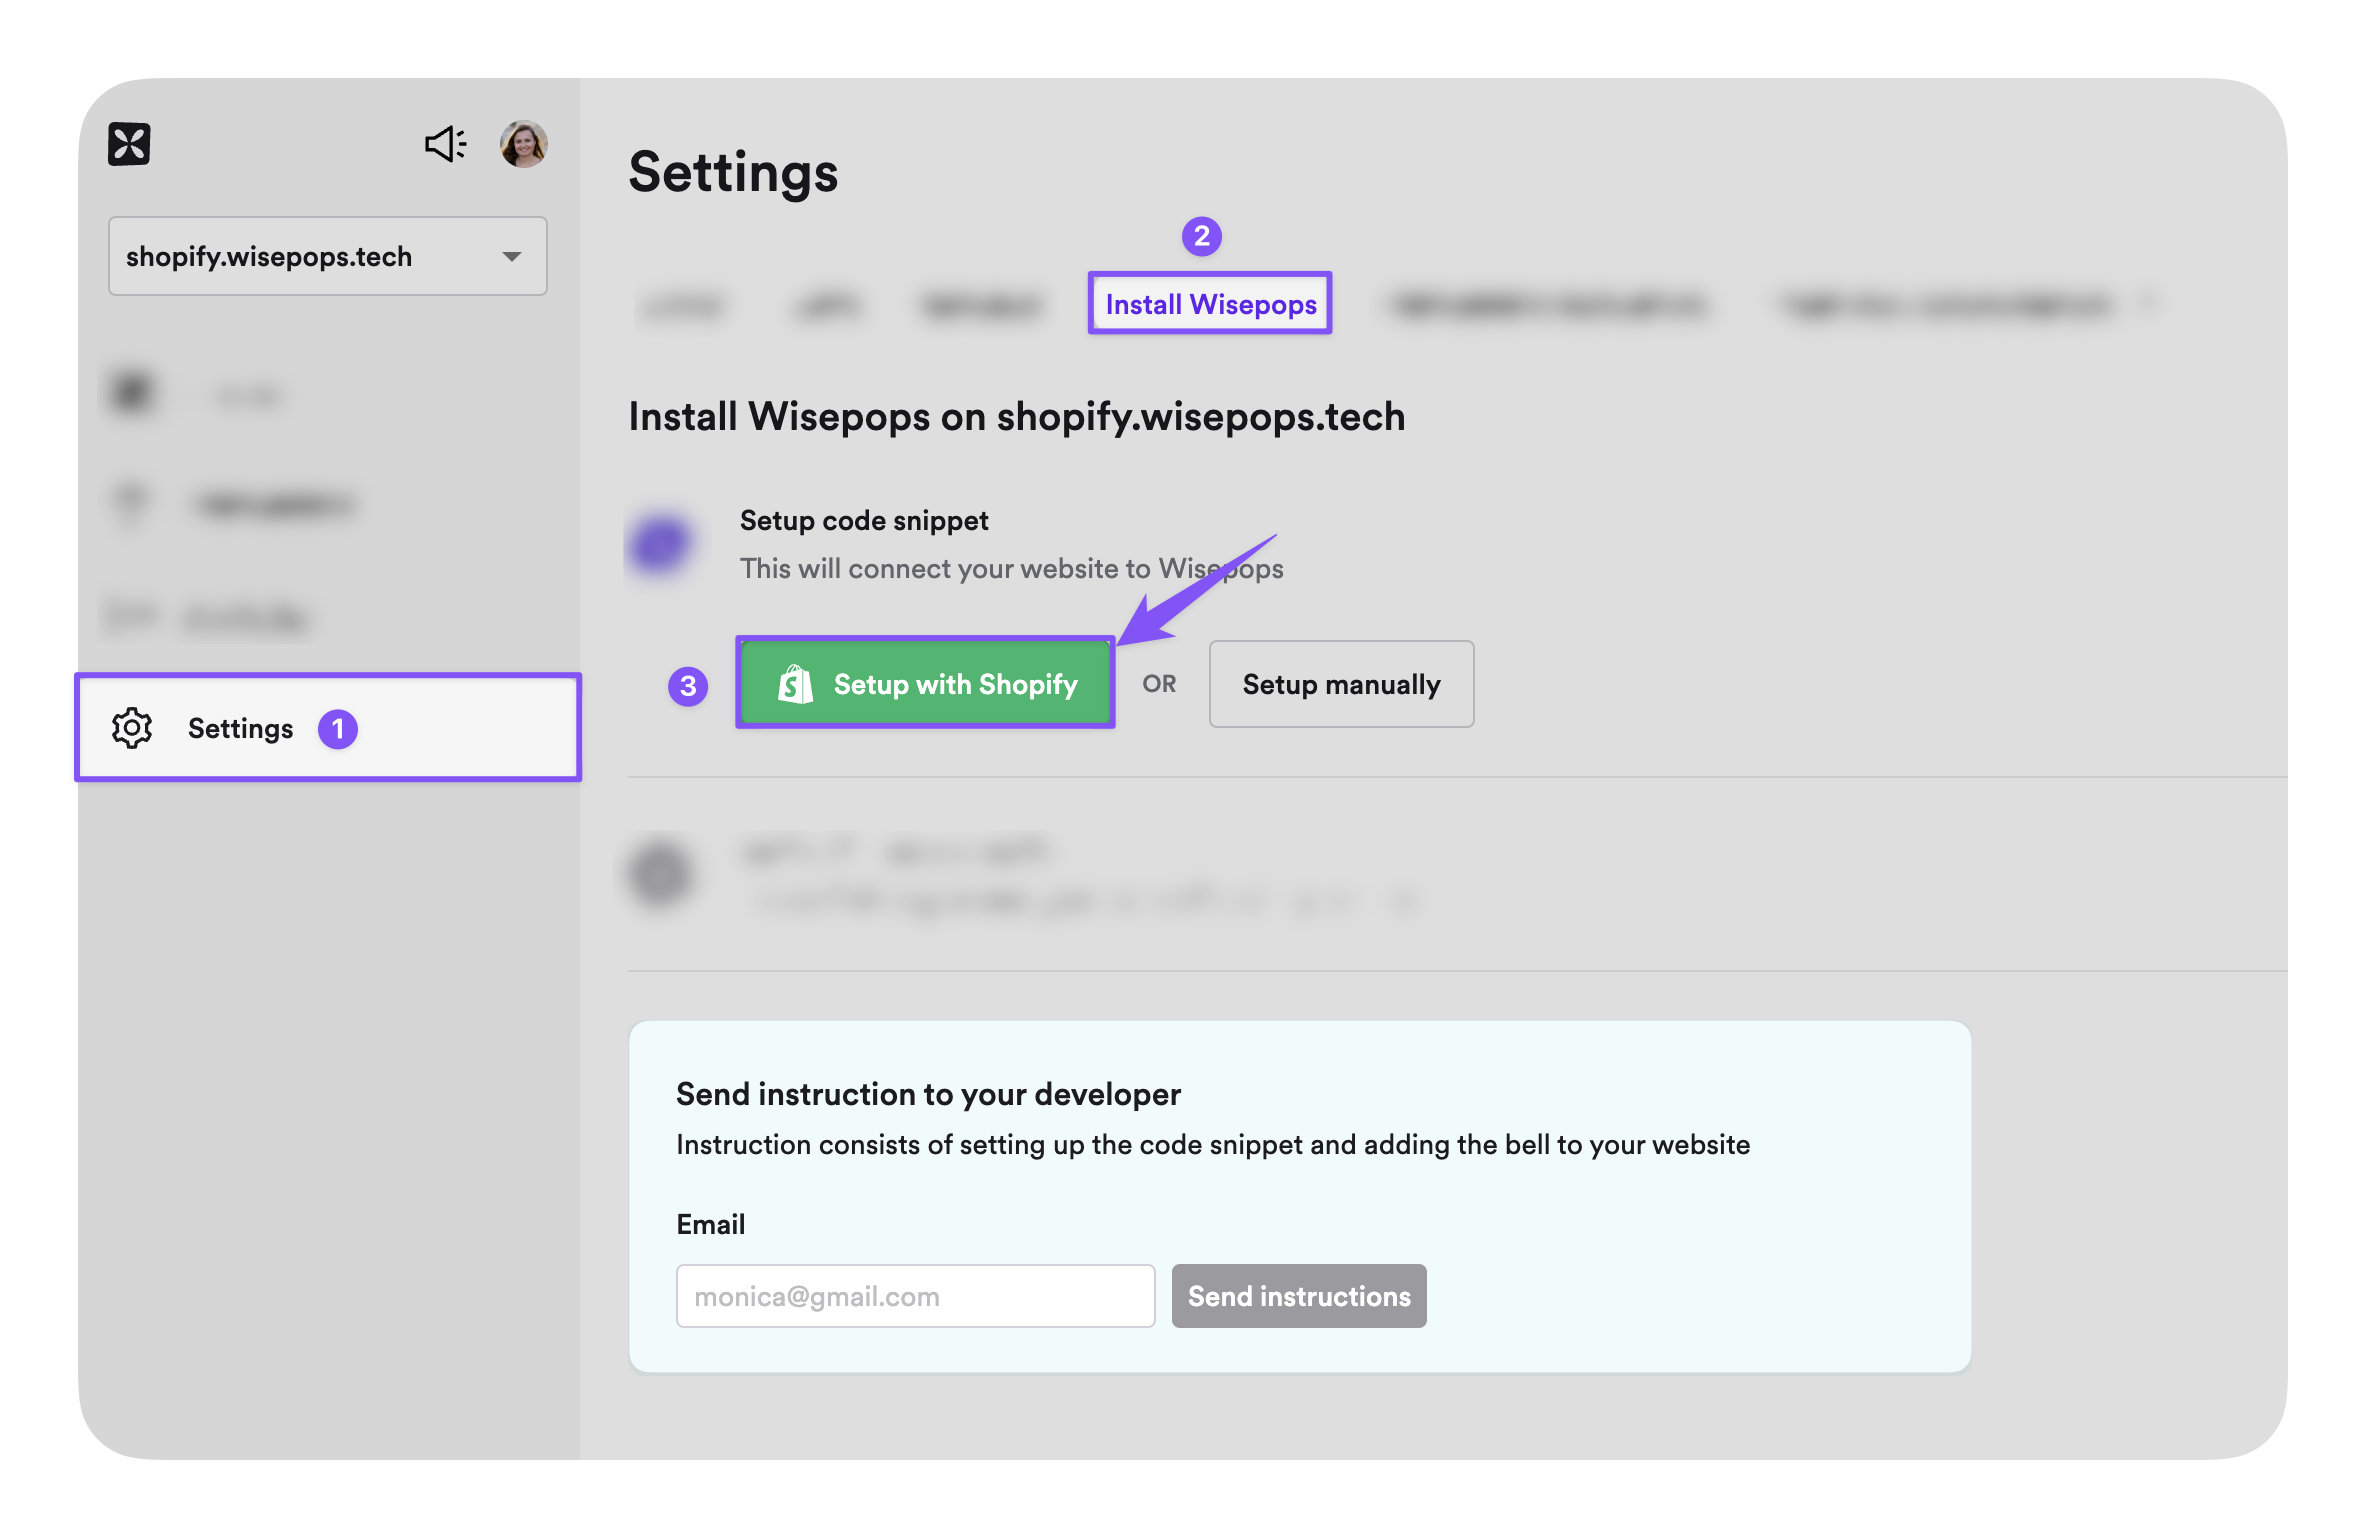Select the Settings gear icon in sidebar
This screenshot has height=1538, width=2366.
[x=131, y=728]
